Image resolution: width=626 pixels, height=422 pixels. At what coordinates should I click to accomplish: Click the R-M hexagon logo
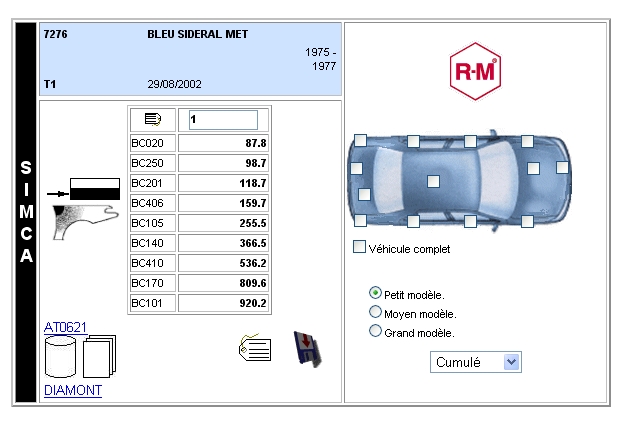coord(475,71)
